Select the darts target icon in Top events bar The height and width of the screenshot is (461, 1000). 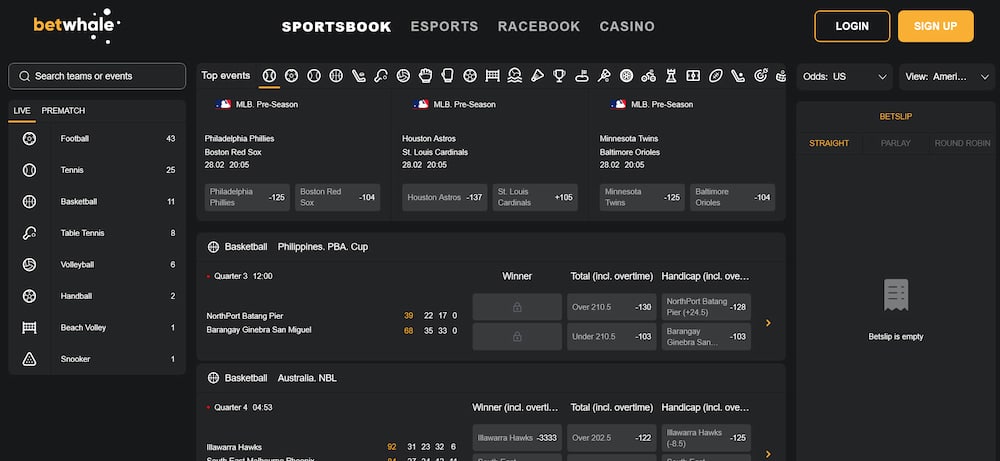(x=760, y=76)
